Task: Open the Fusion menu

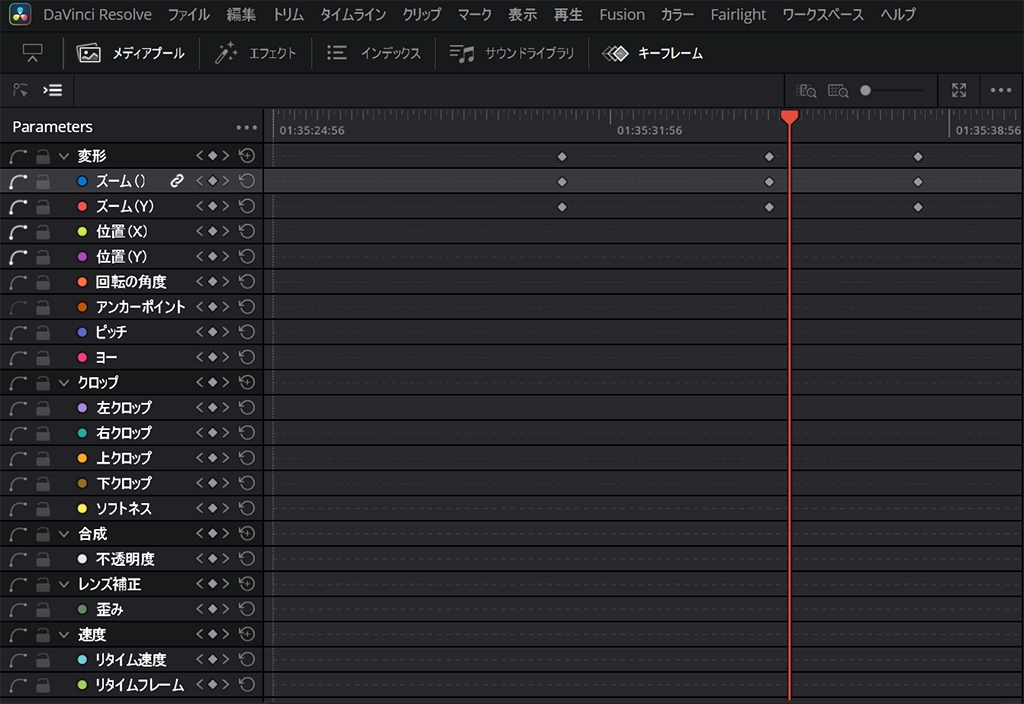Action: pyautogui.click(x=621, y=15)
